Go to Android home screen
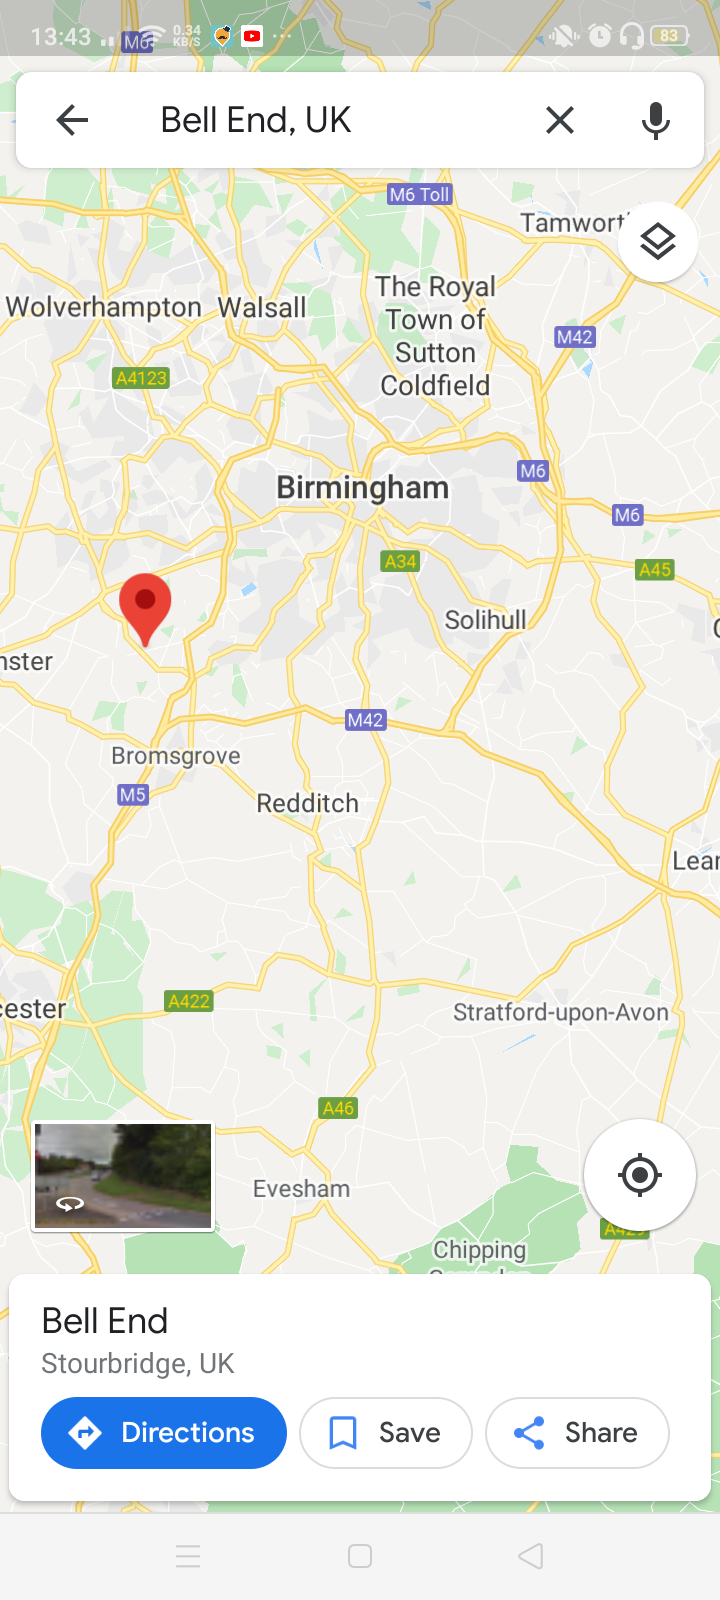Screen dimensions: 720x1600 coord(360,1556)
